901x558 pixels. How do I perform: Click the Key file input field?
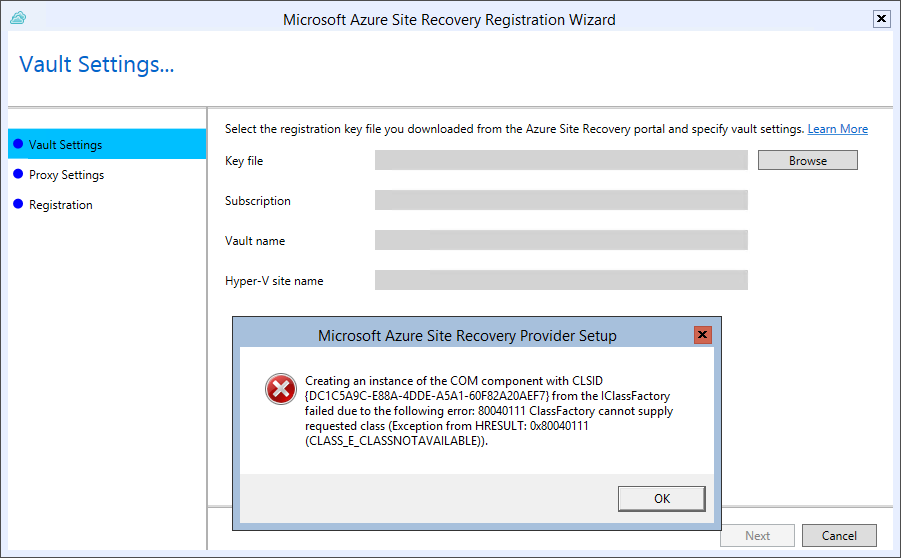coord(561,160)
